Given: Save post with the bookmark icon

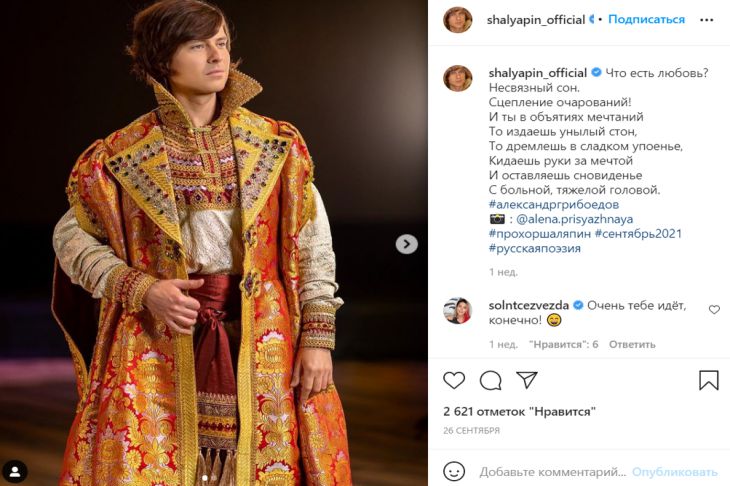Looking at the screenshot, I should (708, 380).
